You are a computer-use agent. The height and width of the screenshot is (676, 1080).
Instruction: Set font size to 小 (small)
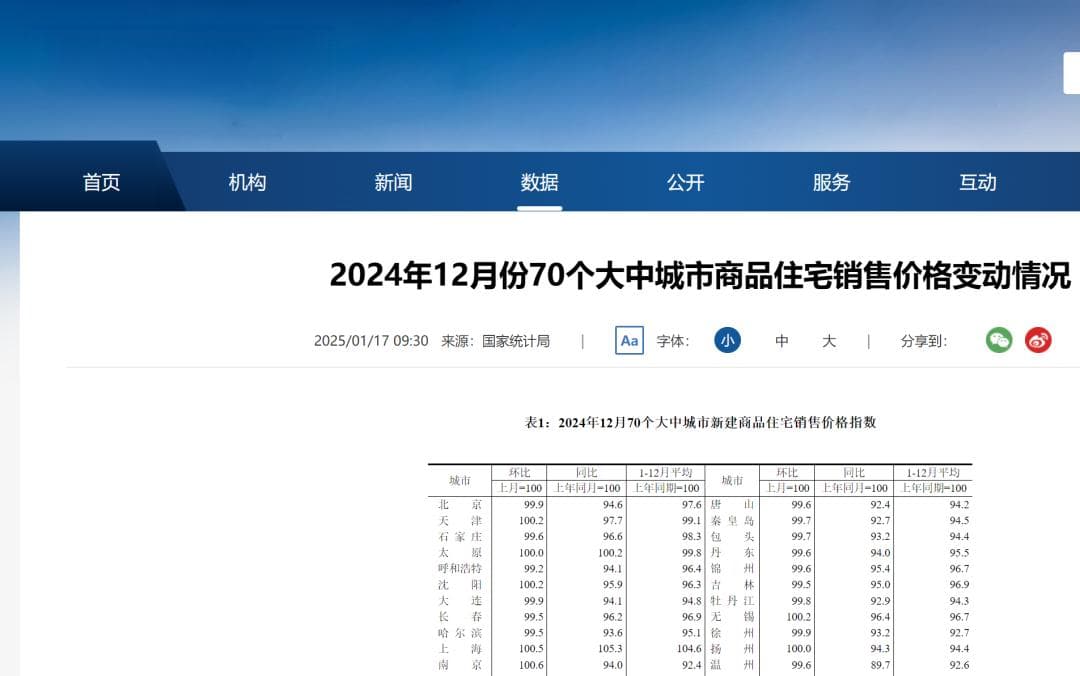point(727,340)
